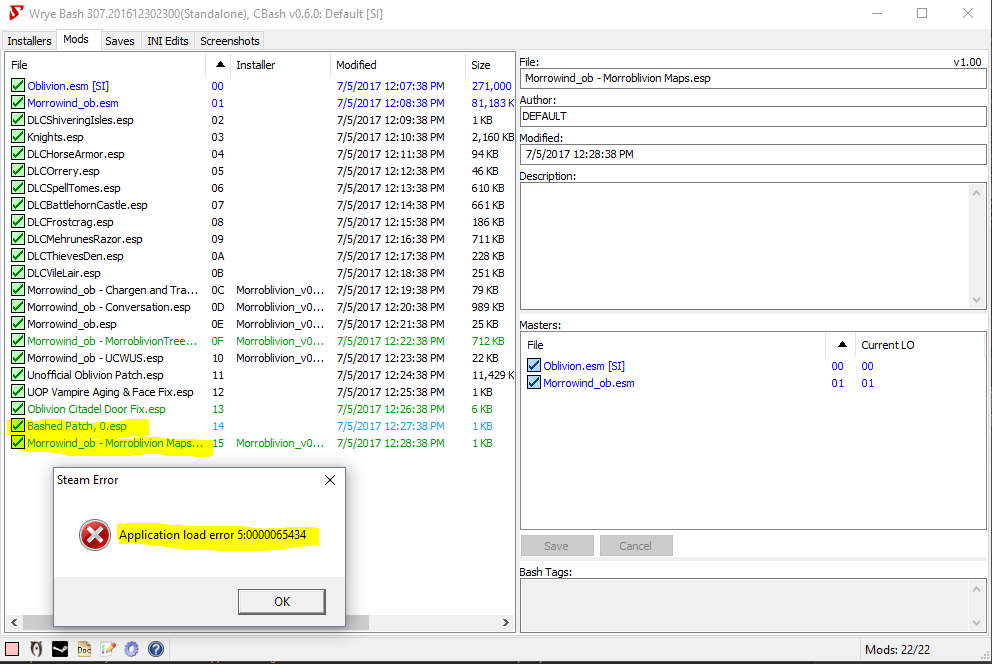Click the Masters list sort arrow column header
The width and height of the screenshot is (992, 664).
pos(841,345)
